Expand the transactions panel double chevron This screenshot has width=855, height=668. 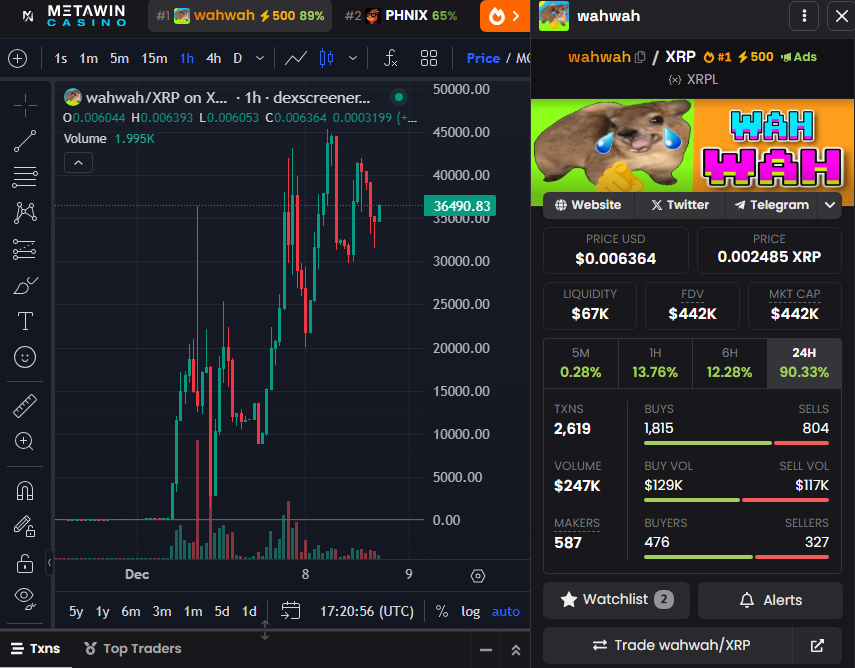tap(516, 650)
